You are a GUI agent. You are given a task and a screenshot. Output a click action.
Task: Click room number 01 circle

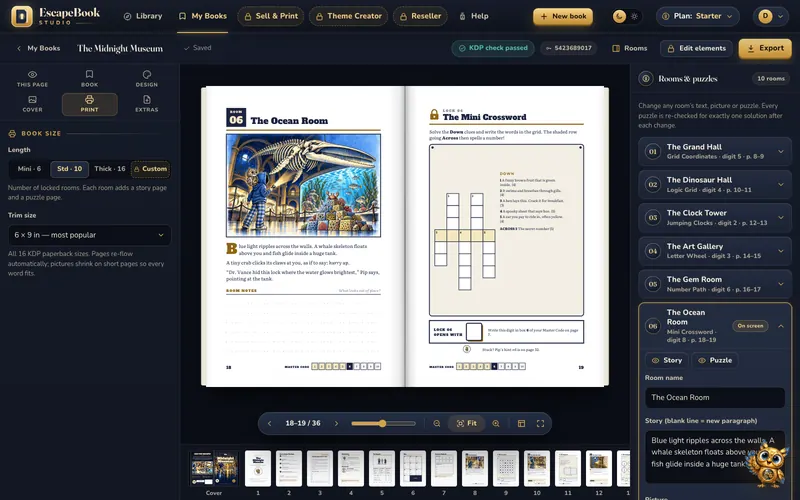point(653,152)
